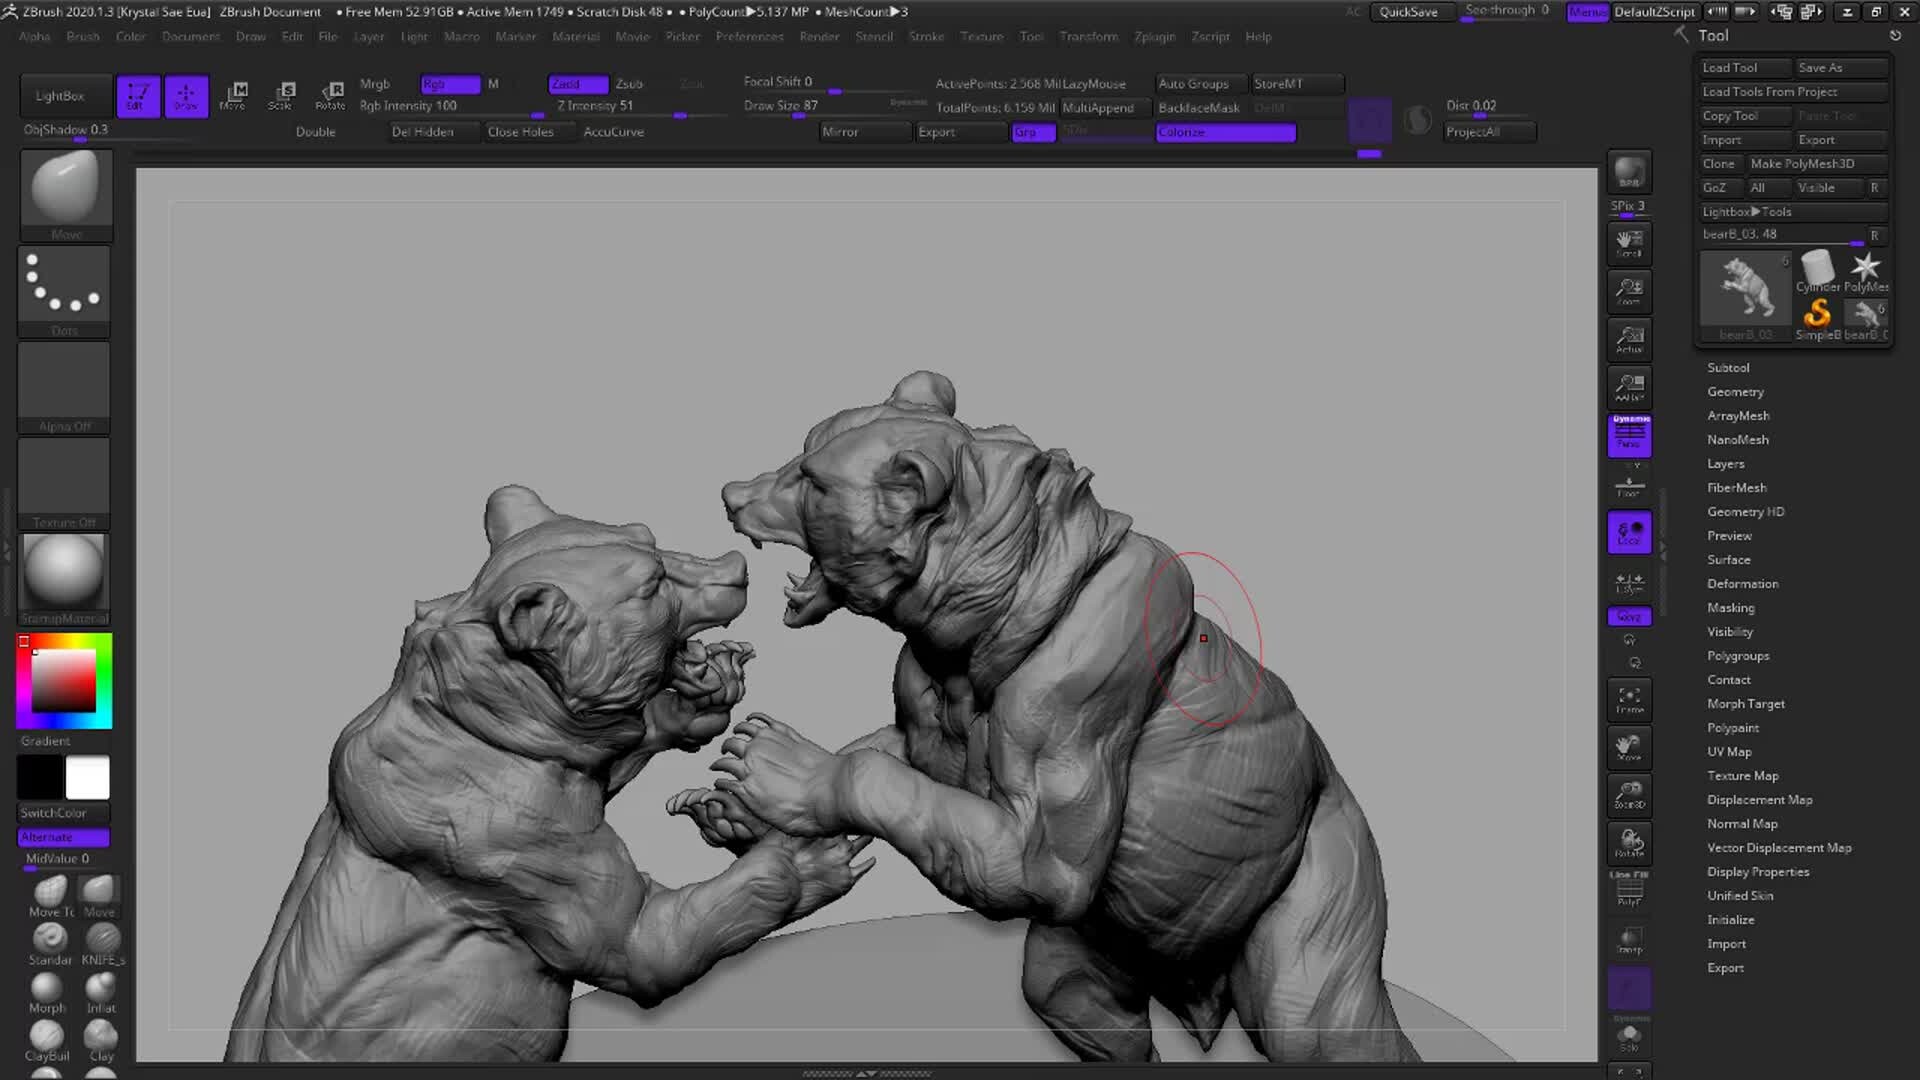Enable BackfaceMask

[x=1199, y=107]
